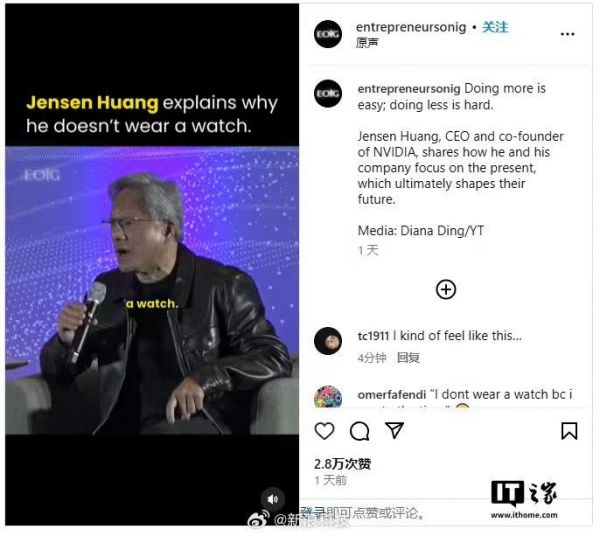Like the post with the heart icon
This screenshot has height=536, width=600.
click(324, 431)
